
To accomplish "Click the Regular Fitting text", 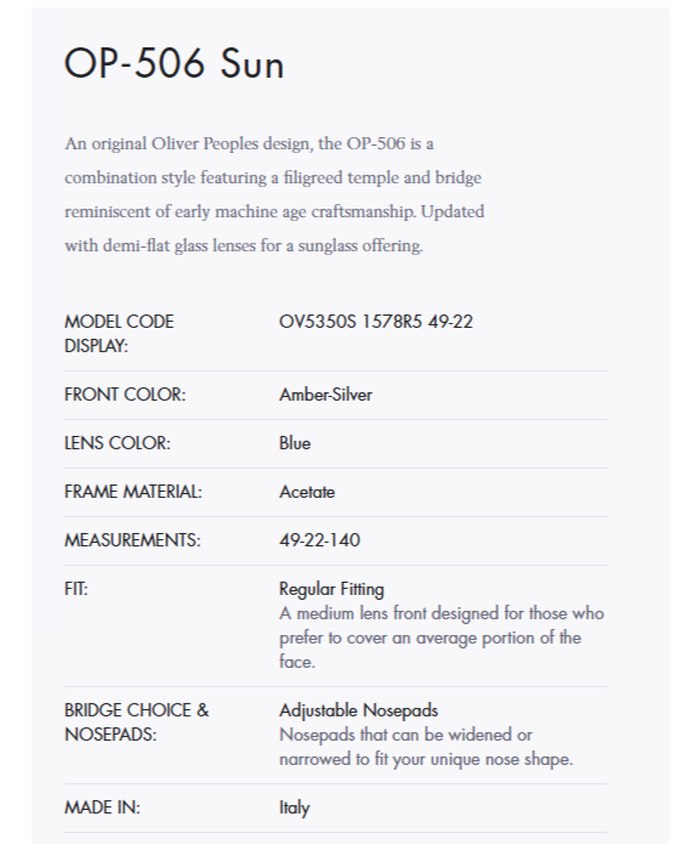I will tap(331, 589).
